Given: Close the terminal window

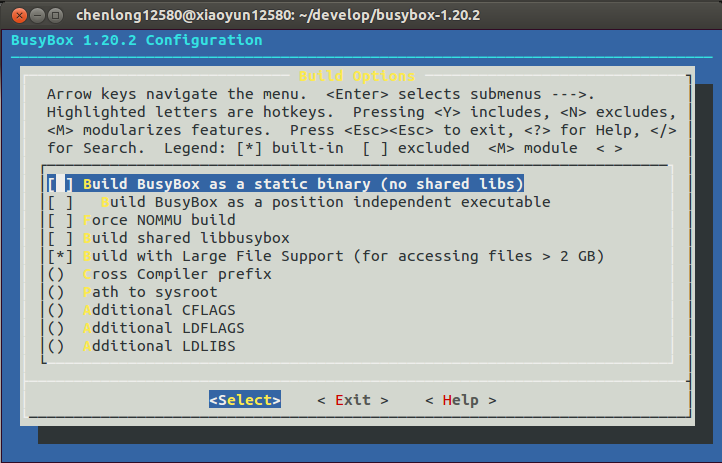Looking at the screenshot, I should click(19, 16).
